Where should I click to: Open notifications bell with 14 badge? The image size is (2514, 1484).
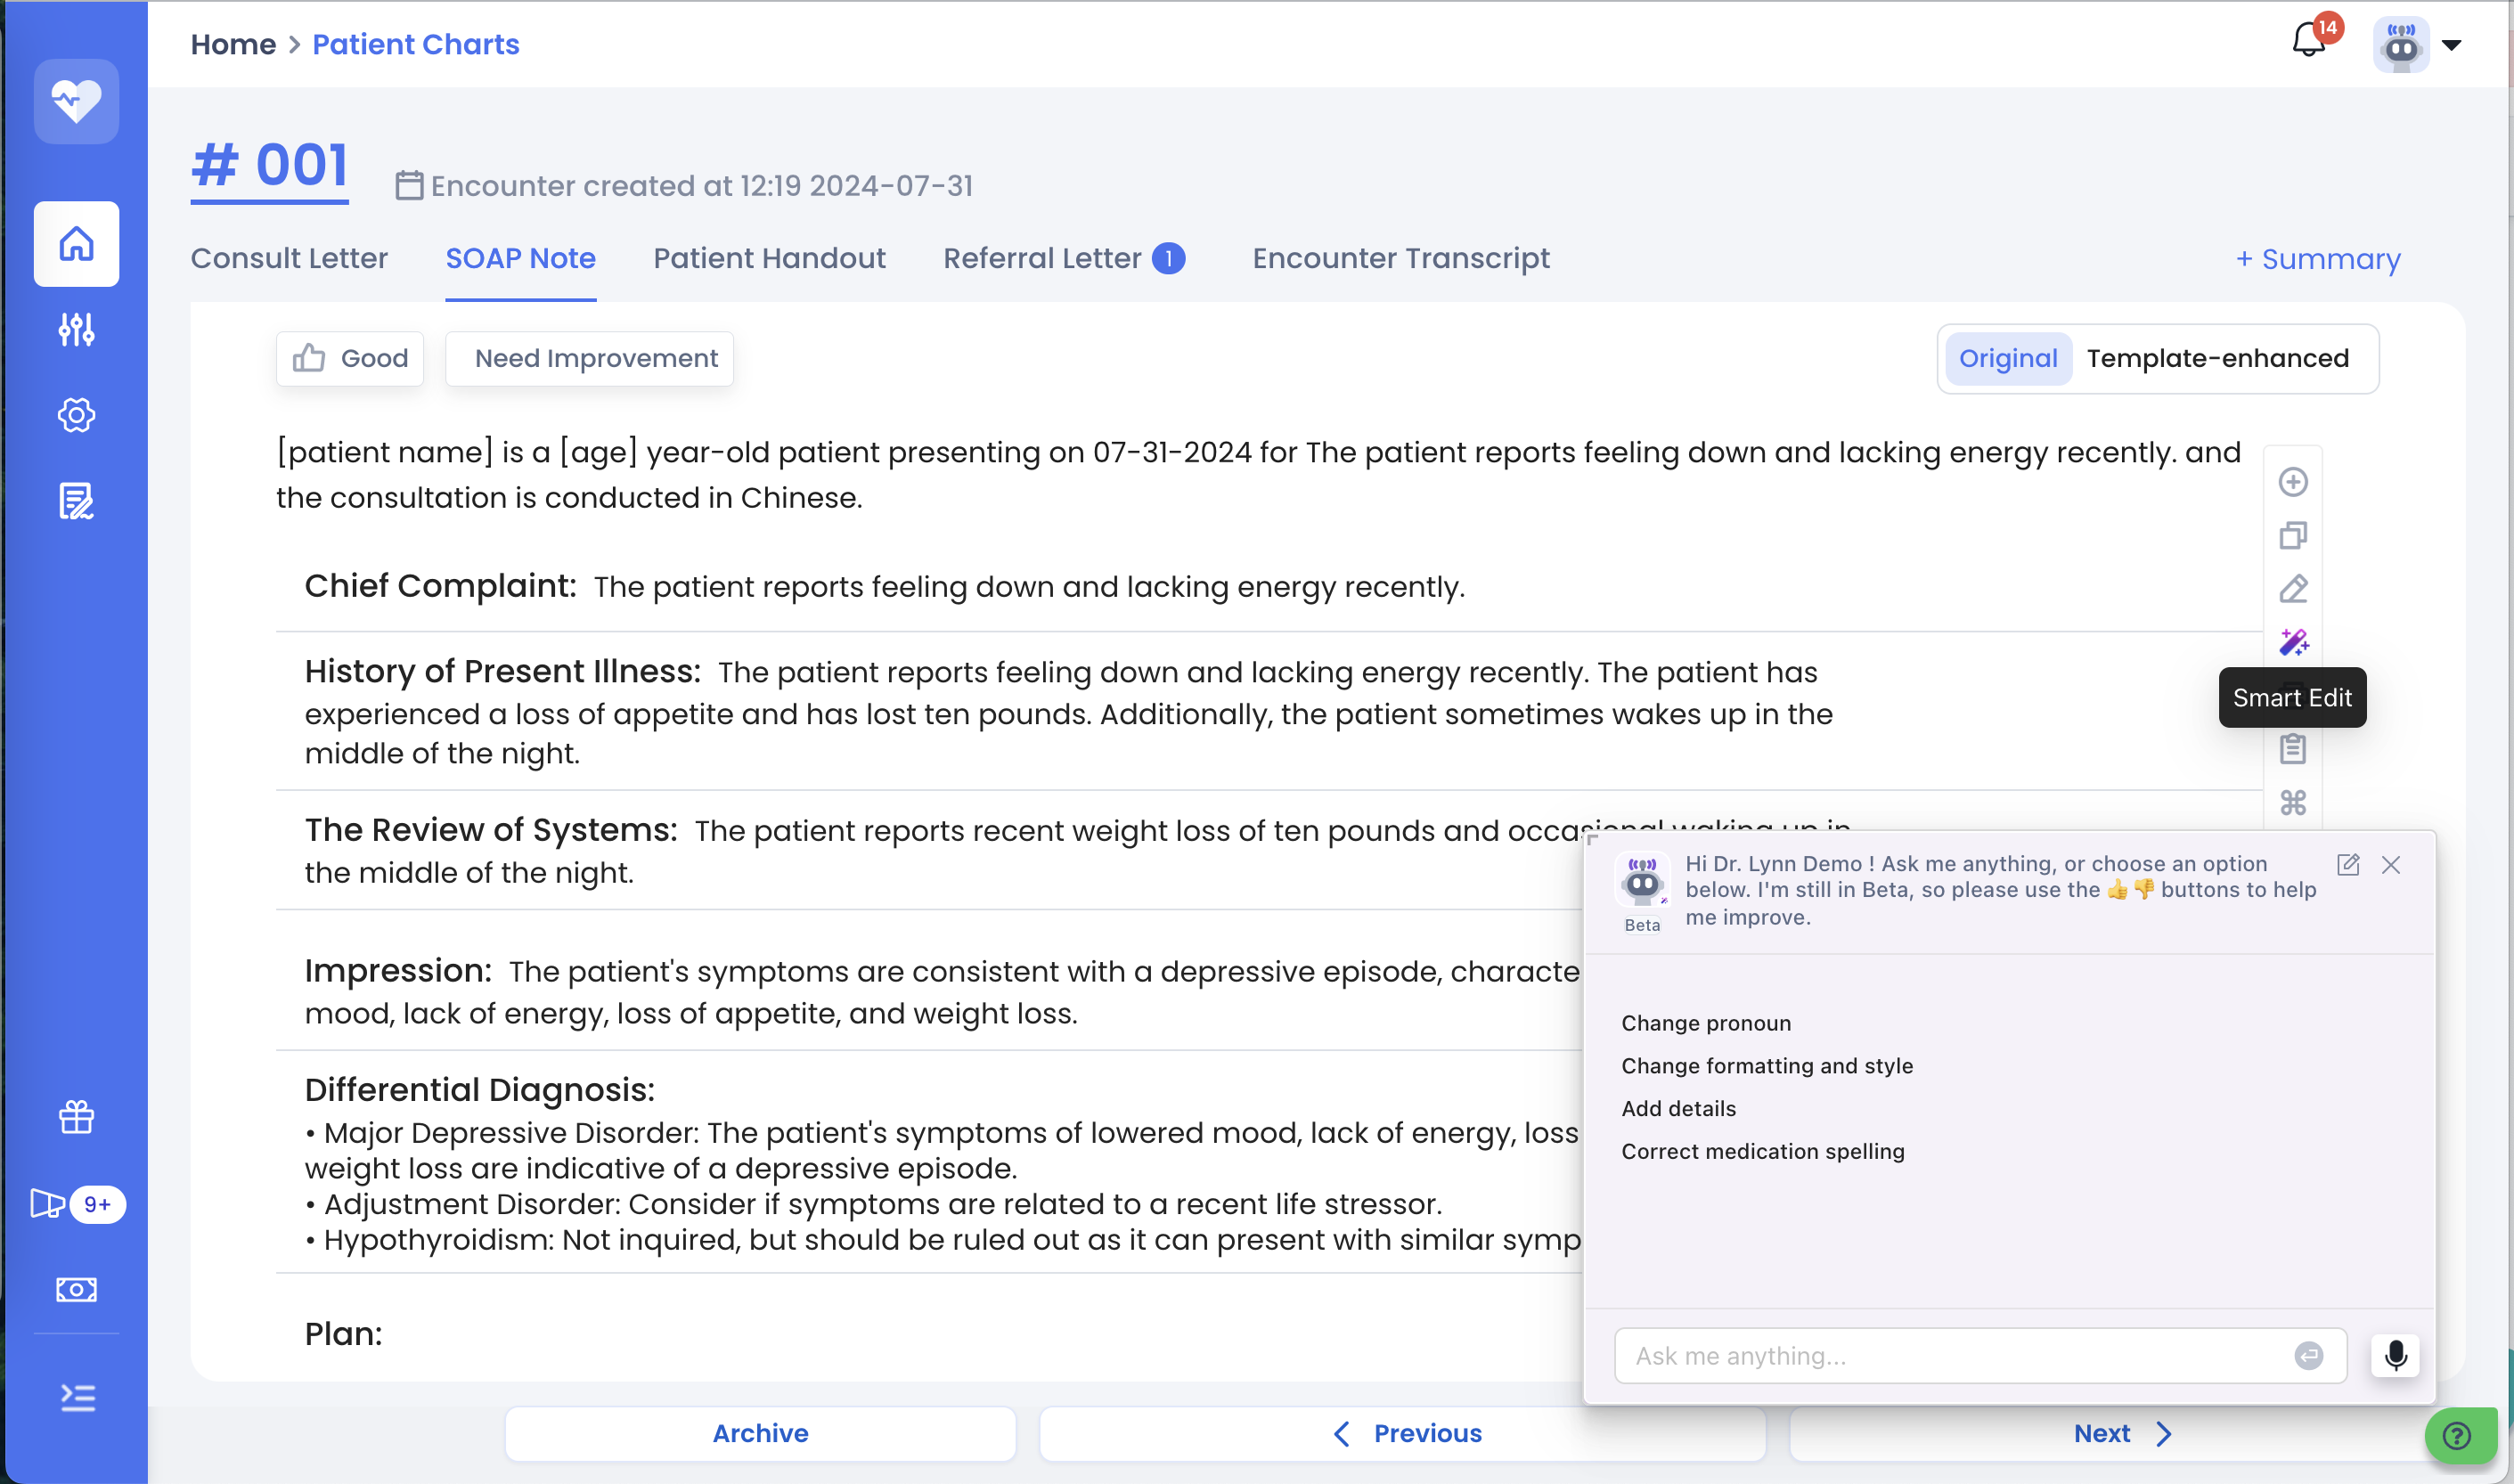pos(2308,42)
